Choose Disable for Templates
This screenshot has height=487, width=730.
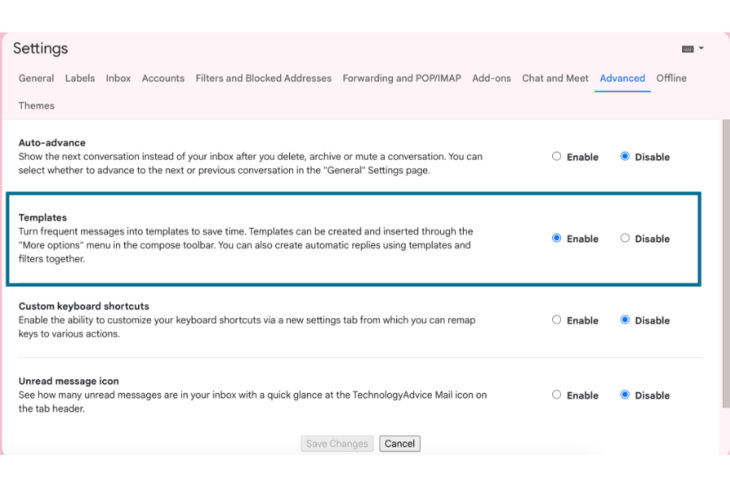(625, 238)
